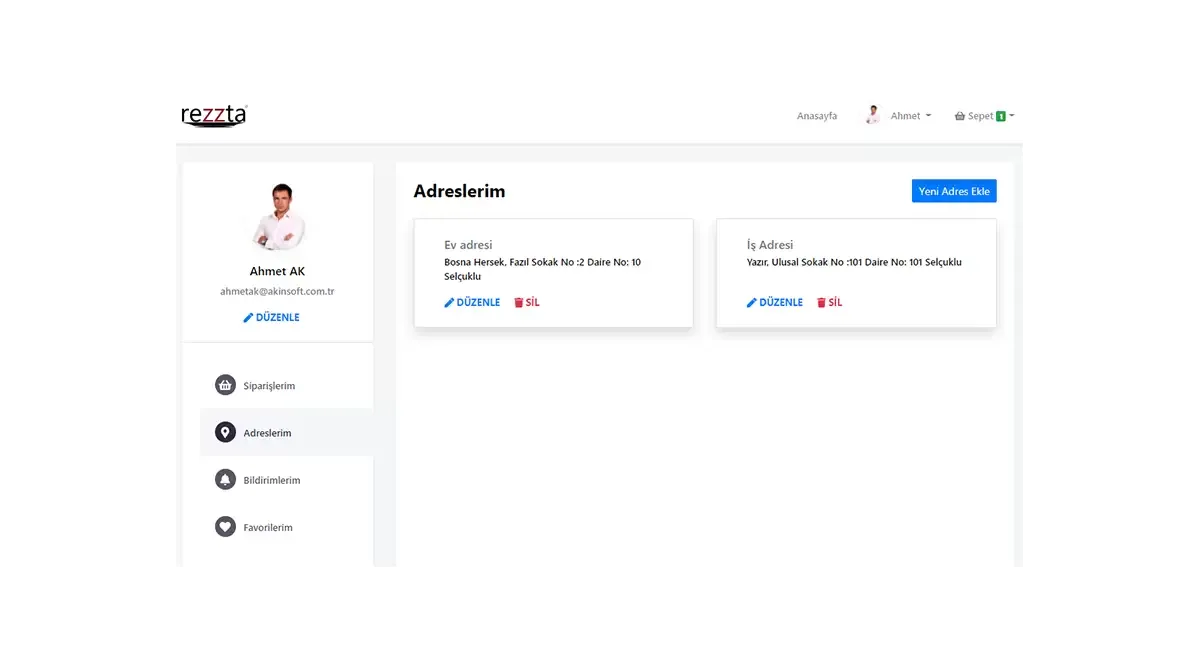Click the İş Adresi card title
Viewport: 1200px width, 653px height.
[x=770, y=244]
